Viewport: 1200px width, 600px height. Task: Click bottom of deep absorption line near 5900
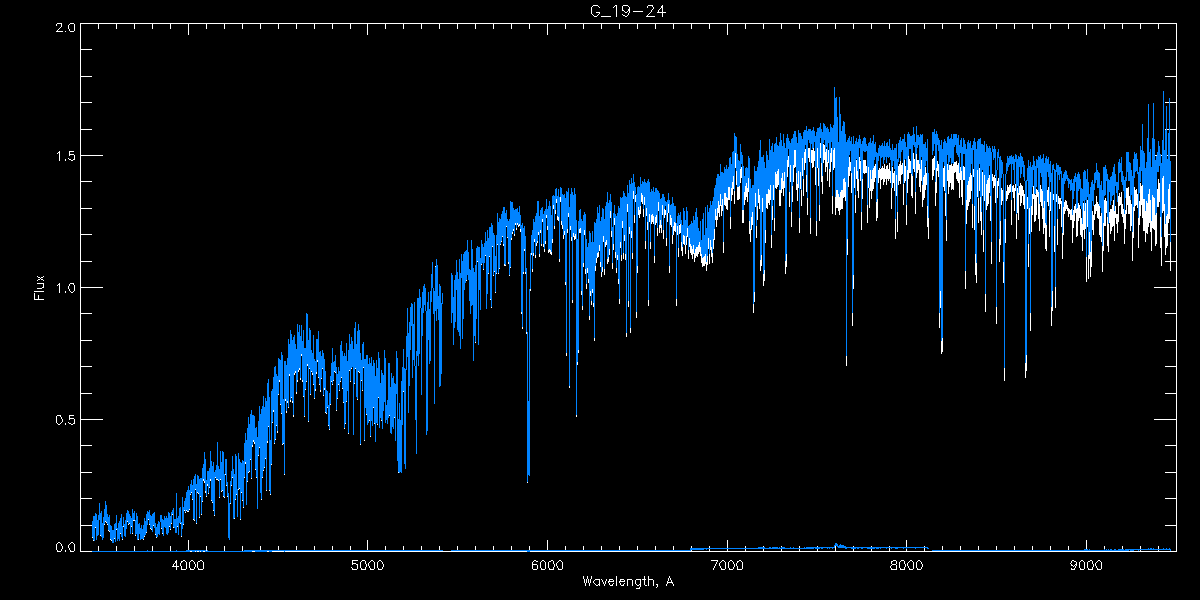tap(528, 478)
